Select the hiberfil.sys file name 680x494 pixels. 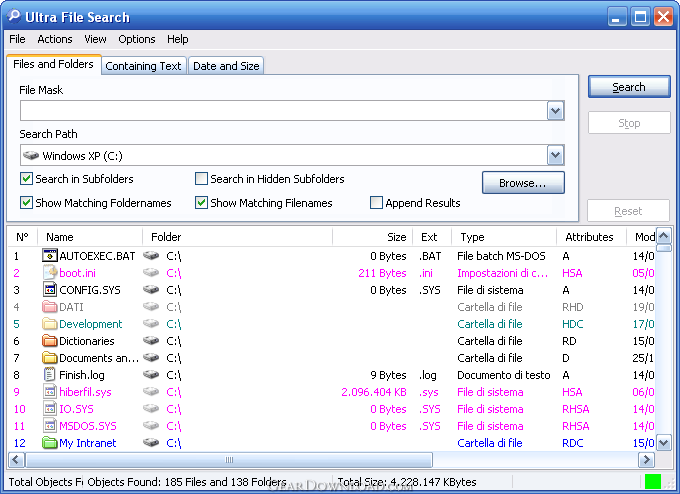point(85,392)
